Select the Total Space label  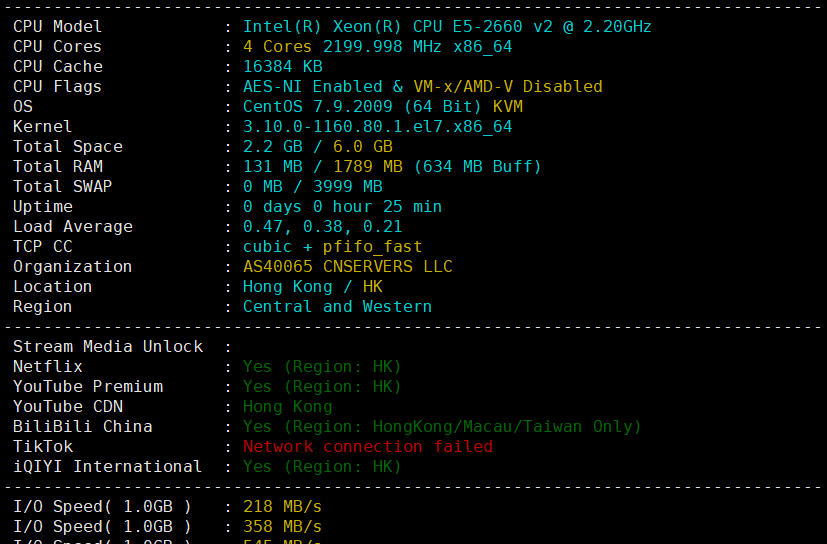68,147
